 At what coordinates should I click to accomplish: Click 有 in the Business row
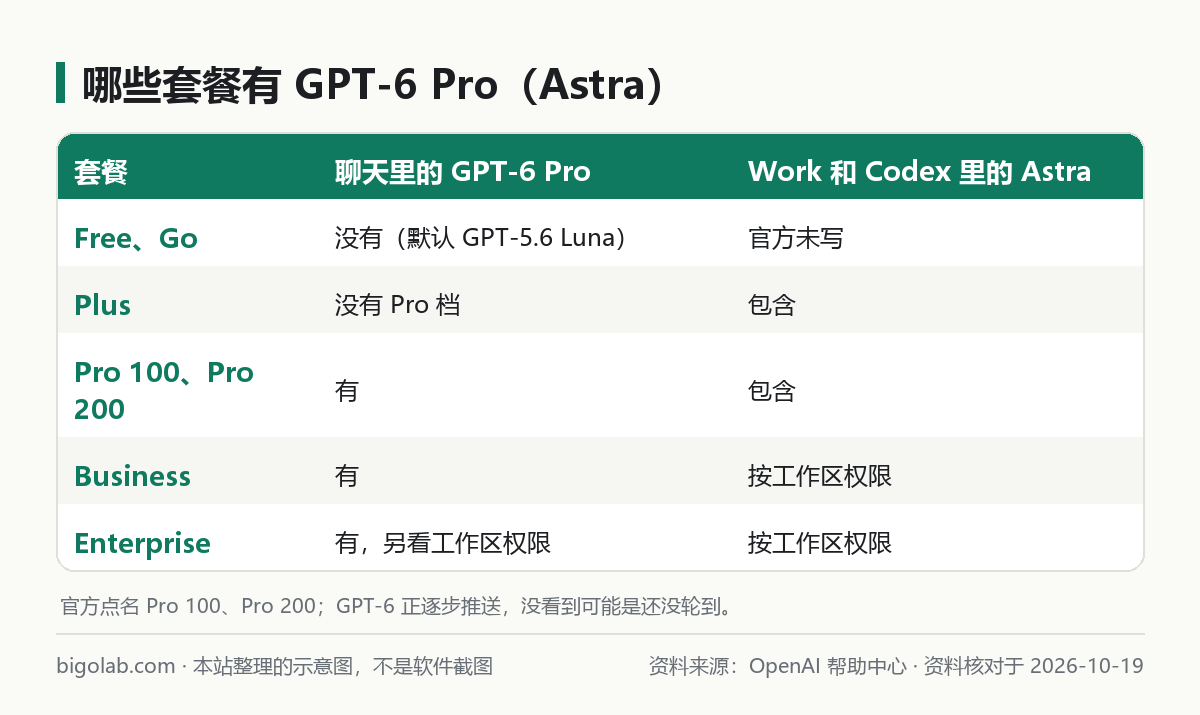click(346, 476)
